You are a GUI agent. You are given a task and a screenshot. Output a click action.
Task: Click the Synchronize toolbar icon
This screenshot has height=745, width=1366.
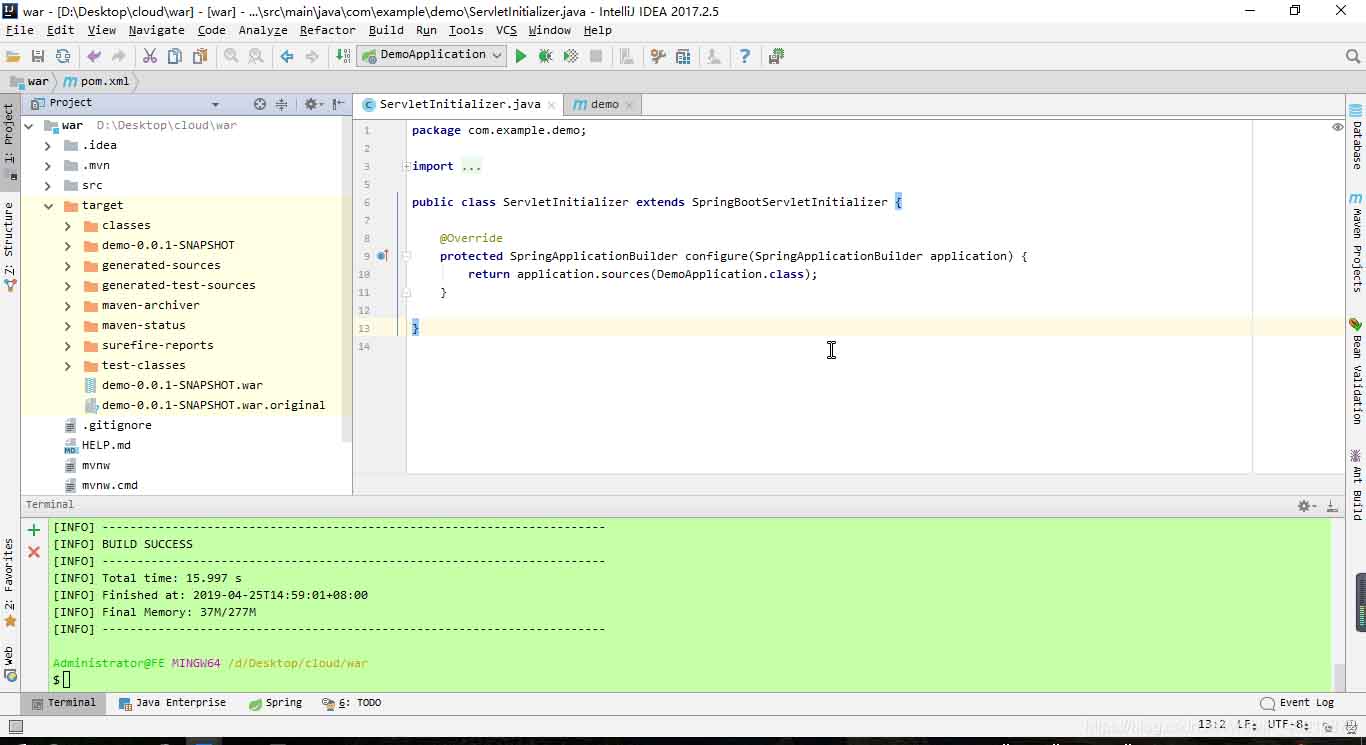point(63,57)
